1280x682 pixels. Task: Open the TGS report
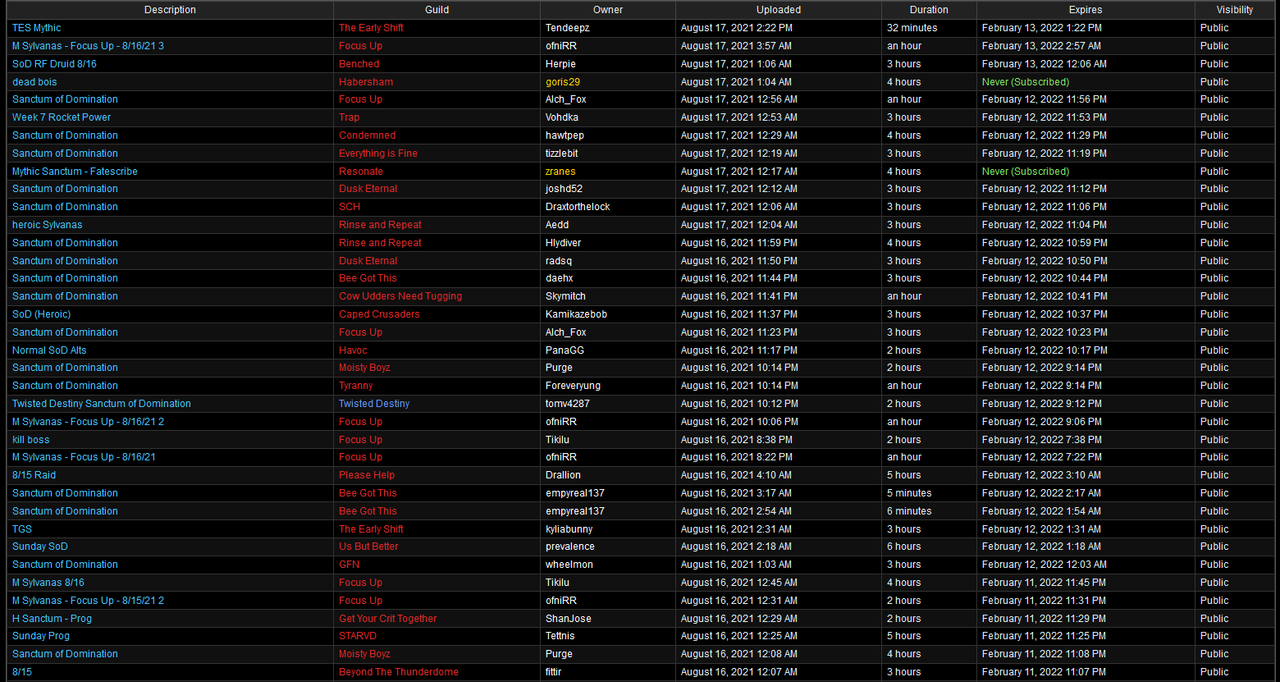(x=22, y=529)
